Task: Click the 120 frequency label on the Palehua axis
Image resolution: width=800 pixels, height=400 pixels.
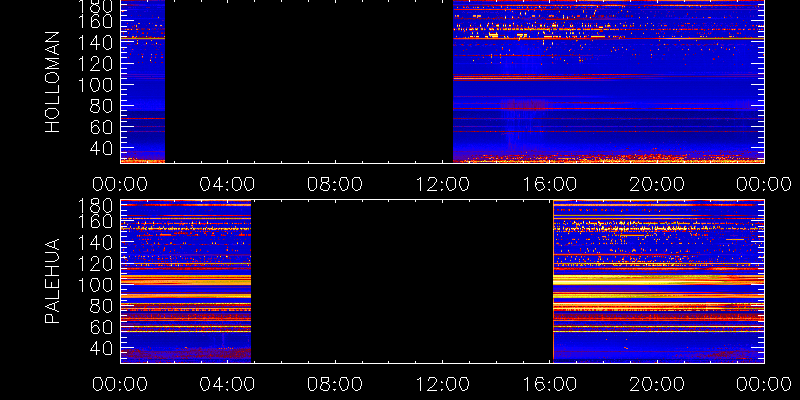Action: 95,264
